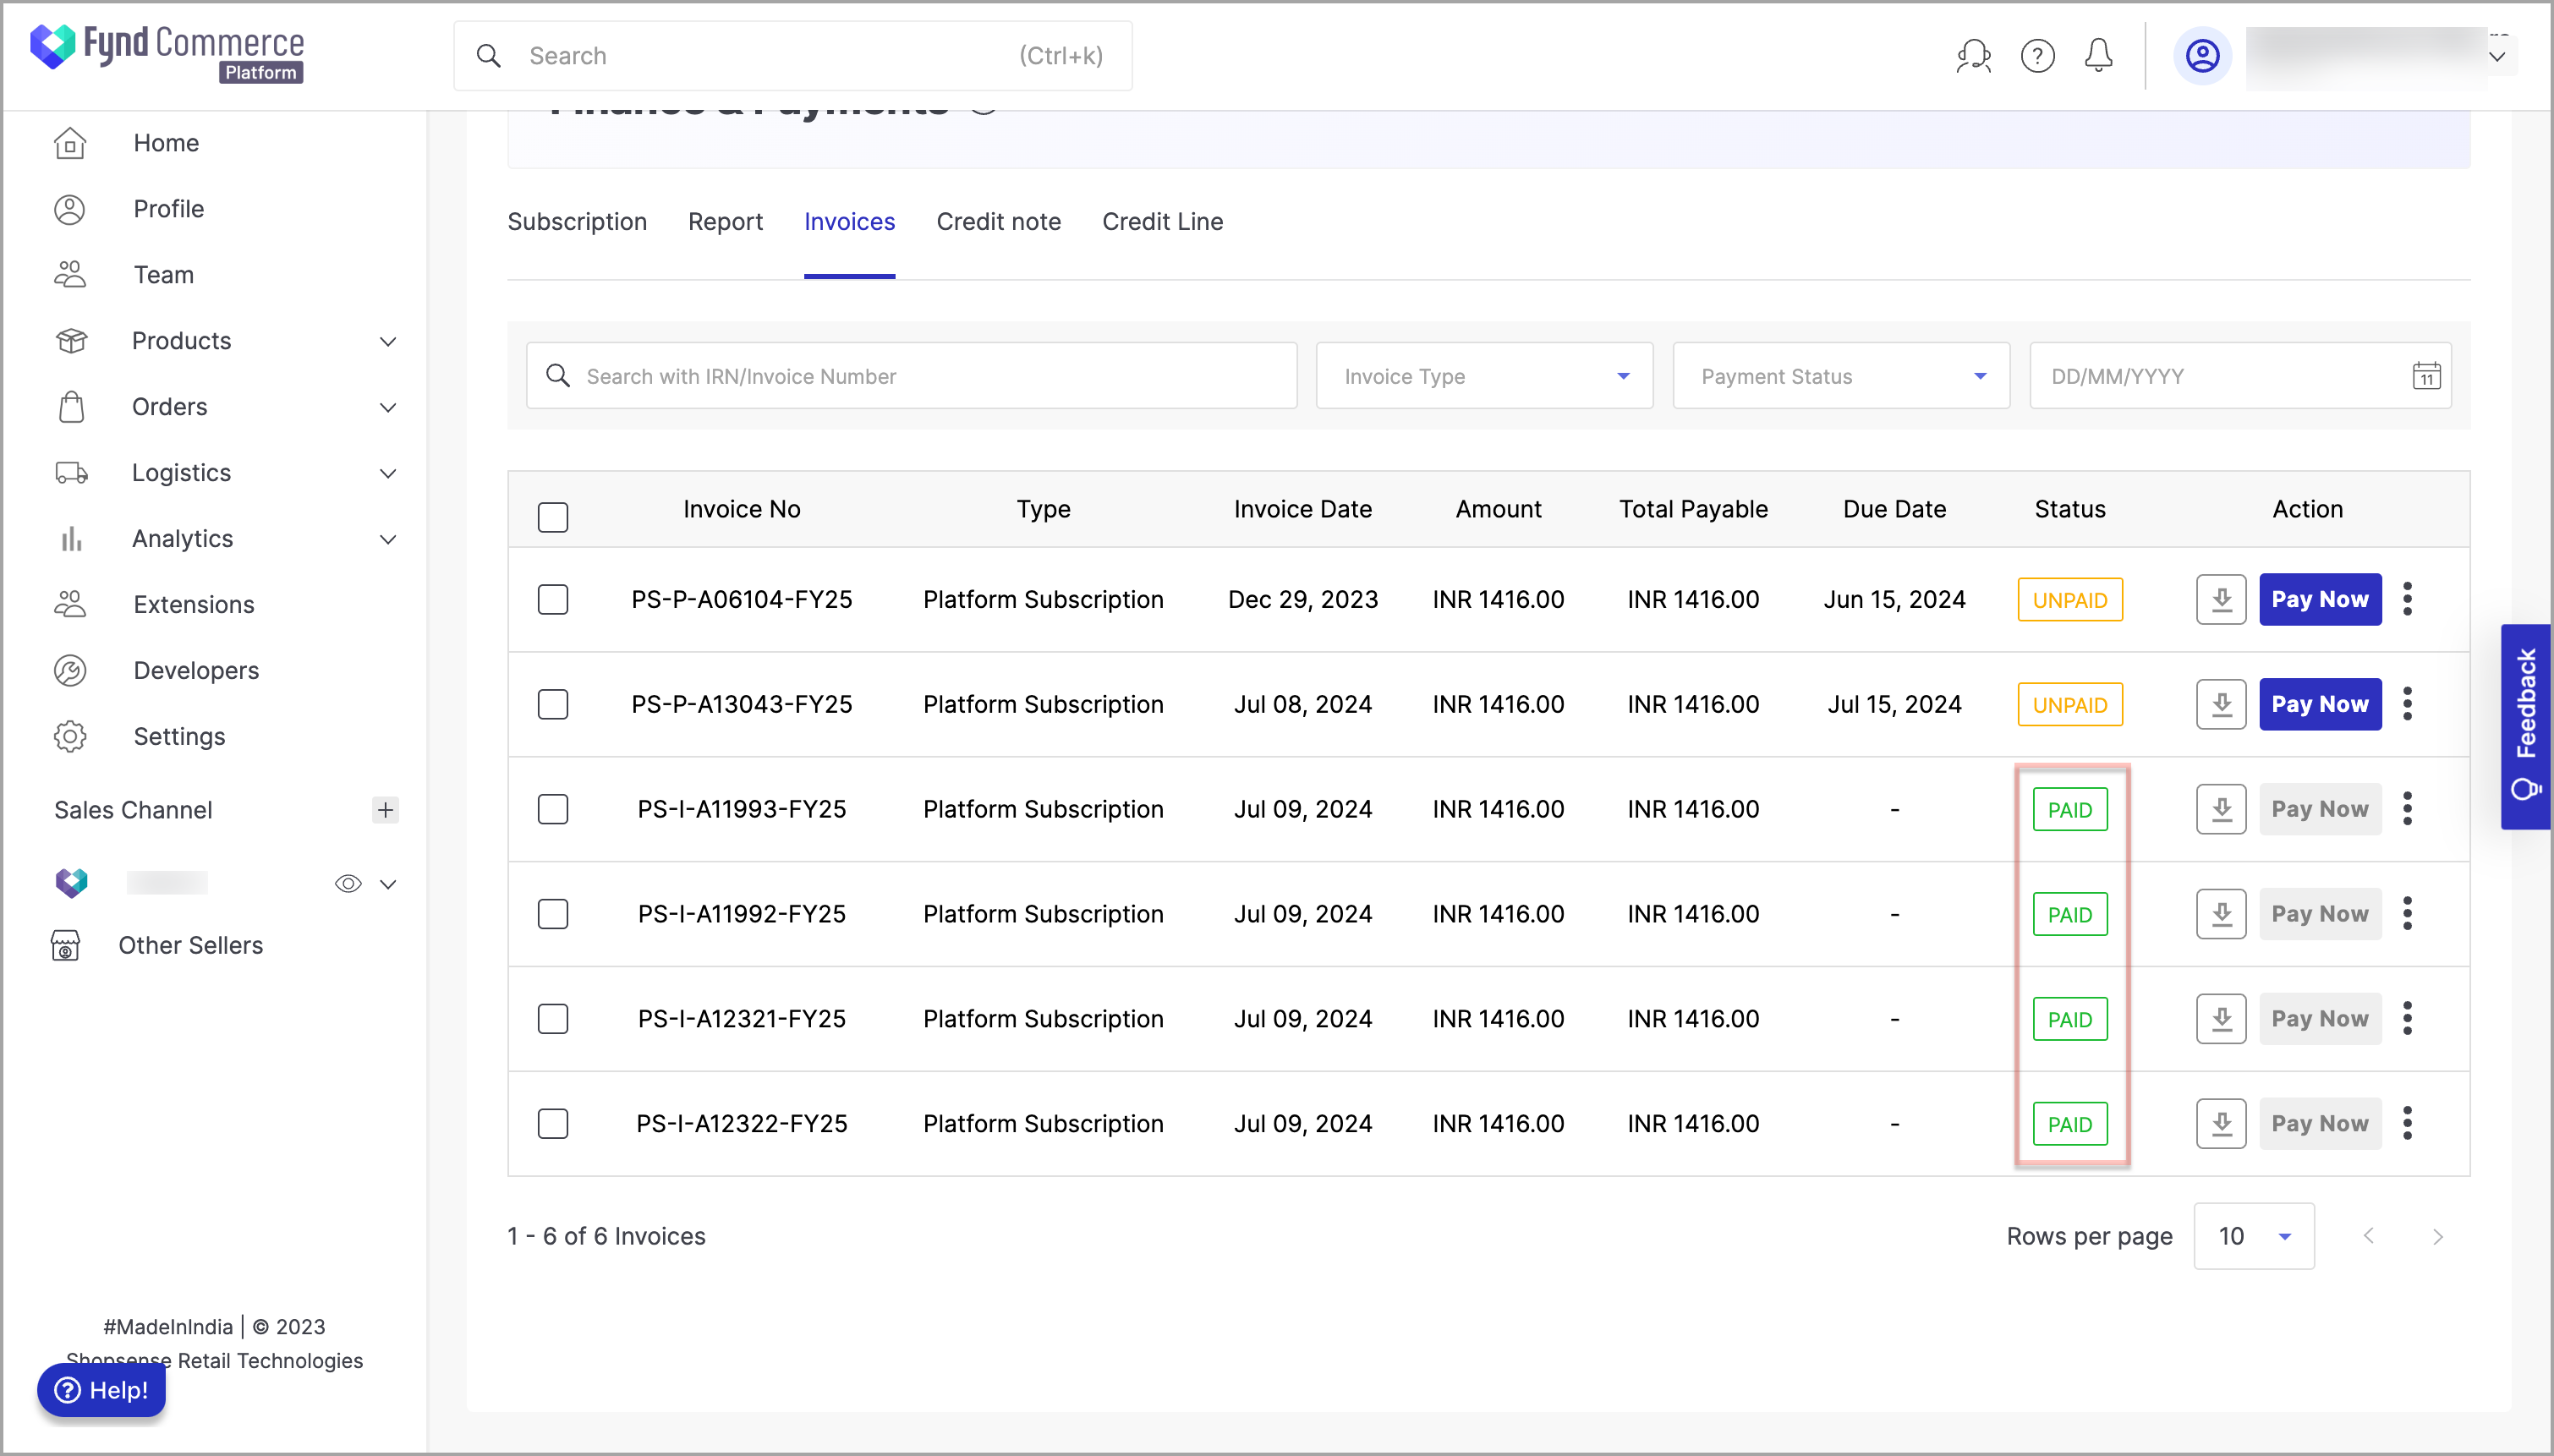
Task: Tick checkbox for PS-I-A11993-FY25
Action: [x=553, y=810]
